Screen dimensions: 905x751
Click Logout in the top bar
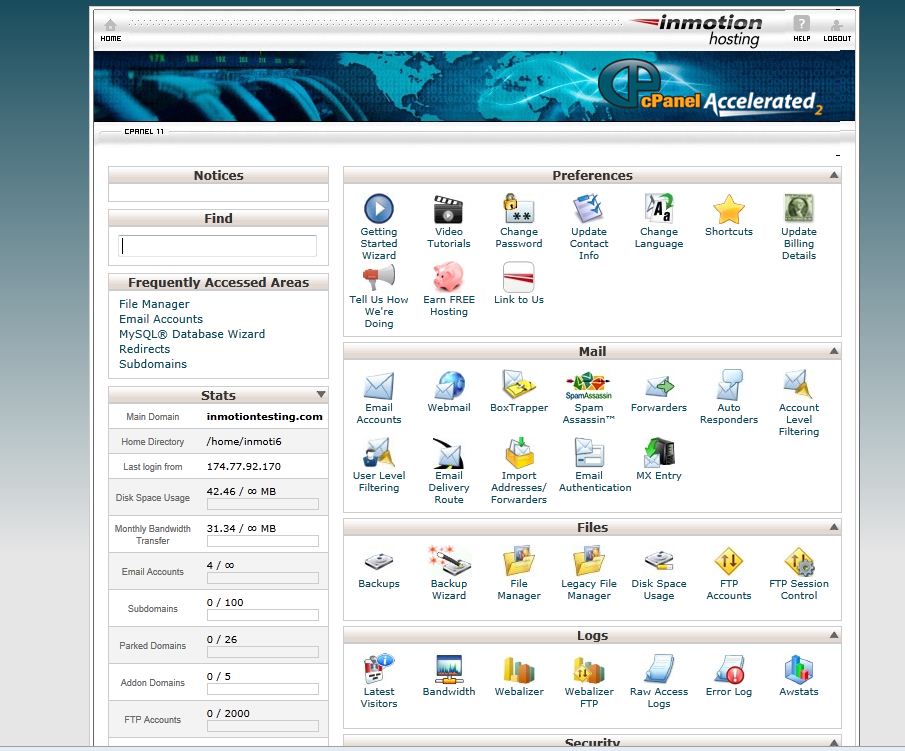837,30
